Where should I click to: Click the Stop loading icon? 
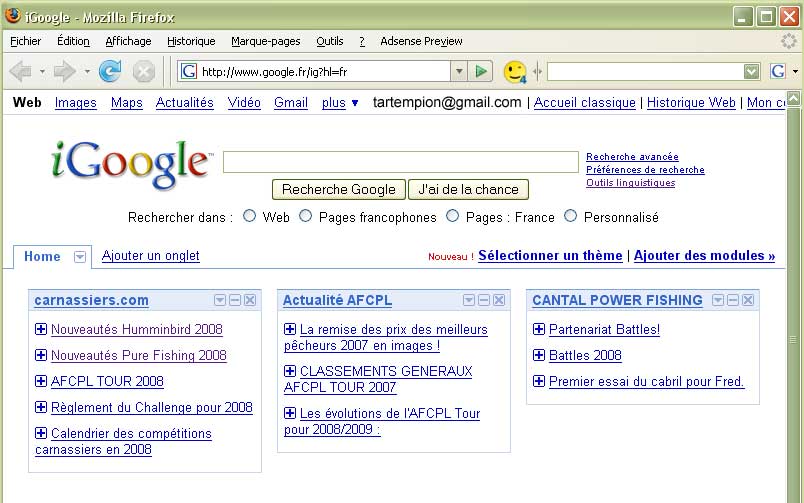(144, 71)
